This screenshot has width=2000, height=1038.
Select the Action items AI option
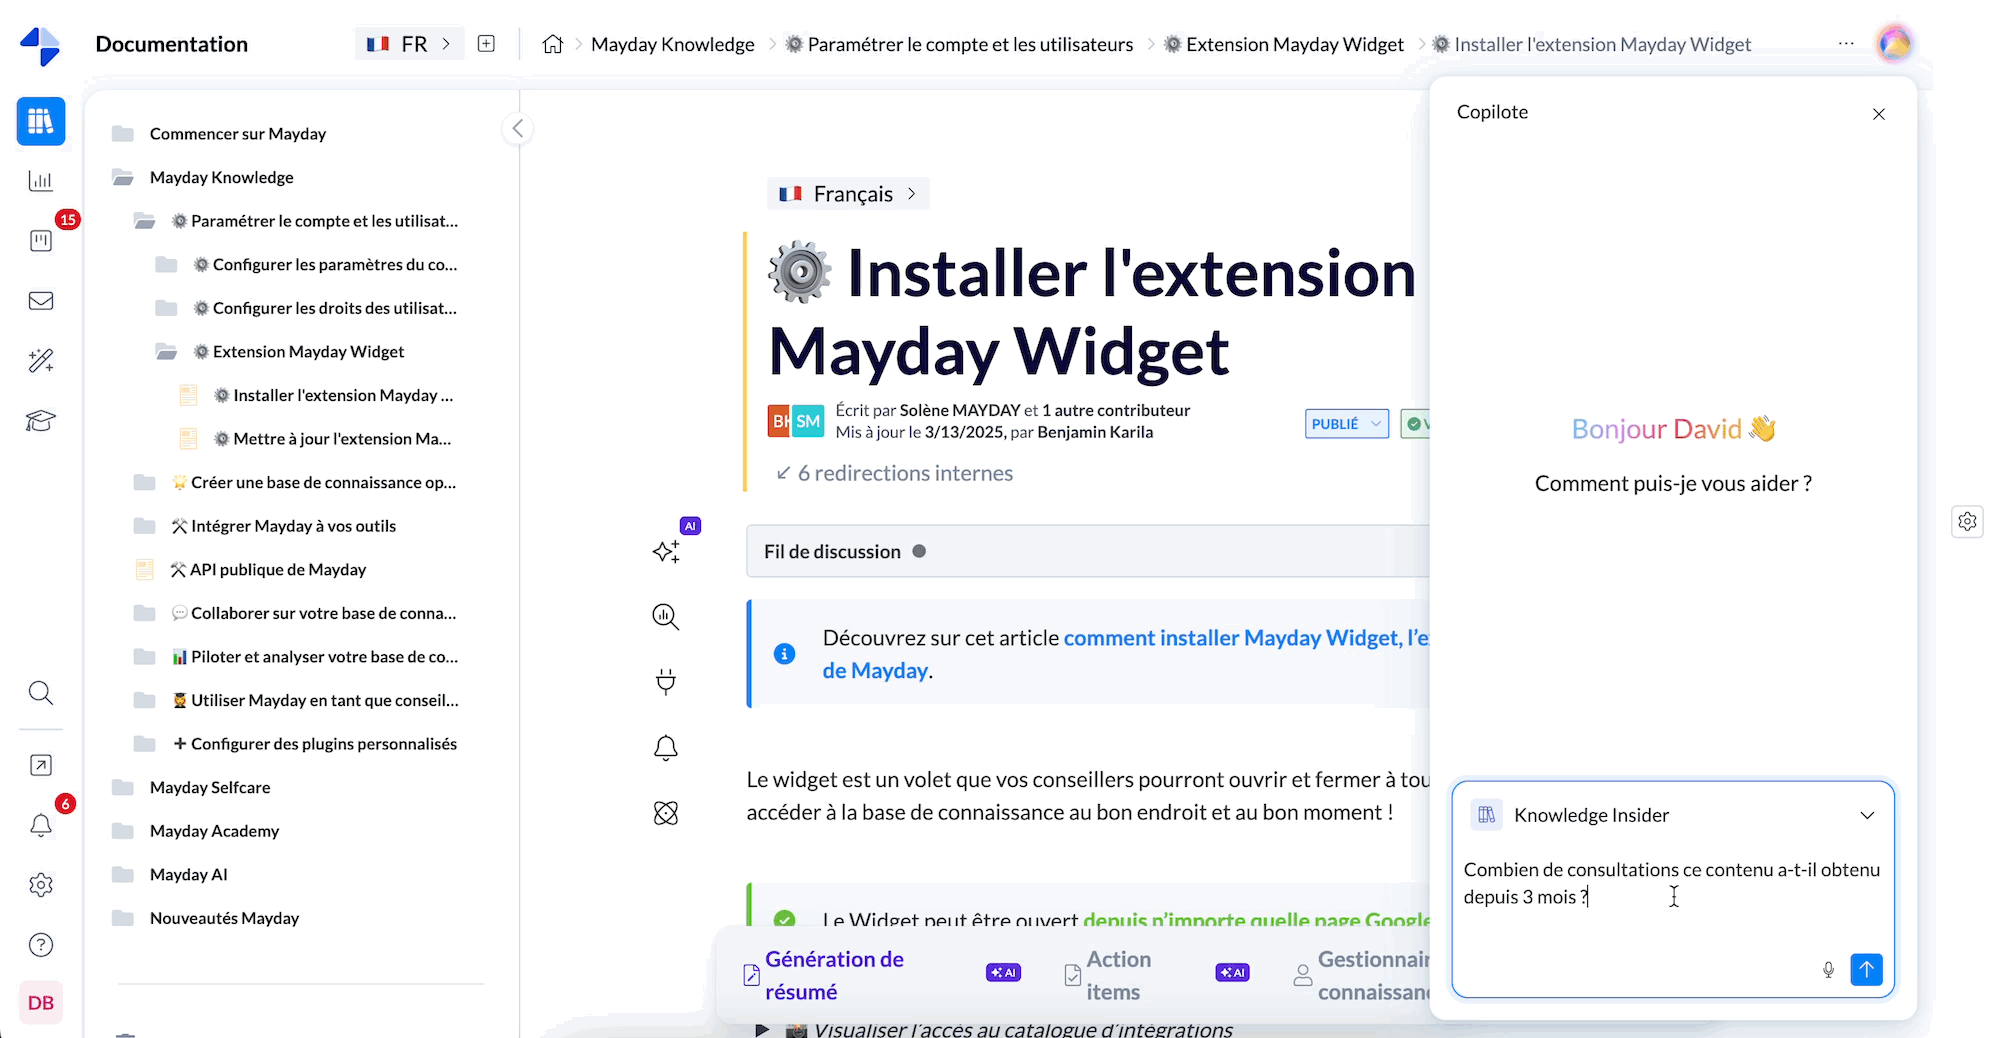[x=1118, y=975]
